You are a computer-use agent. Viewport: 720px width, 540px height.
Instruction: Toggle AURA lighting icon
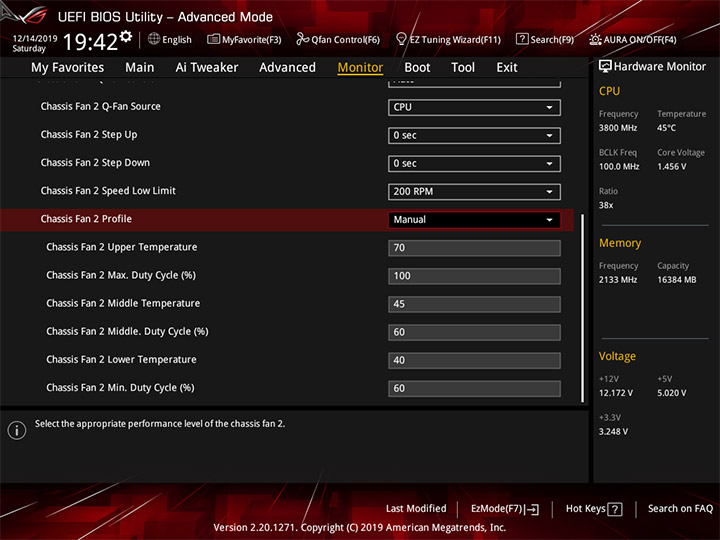[595, 39]
